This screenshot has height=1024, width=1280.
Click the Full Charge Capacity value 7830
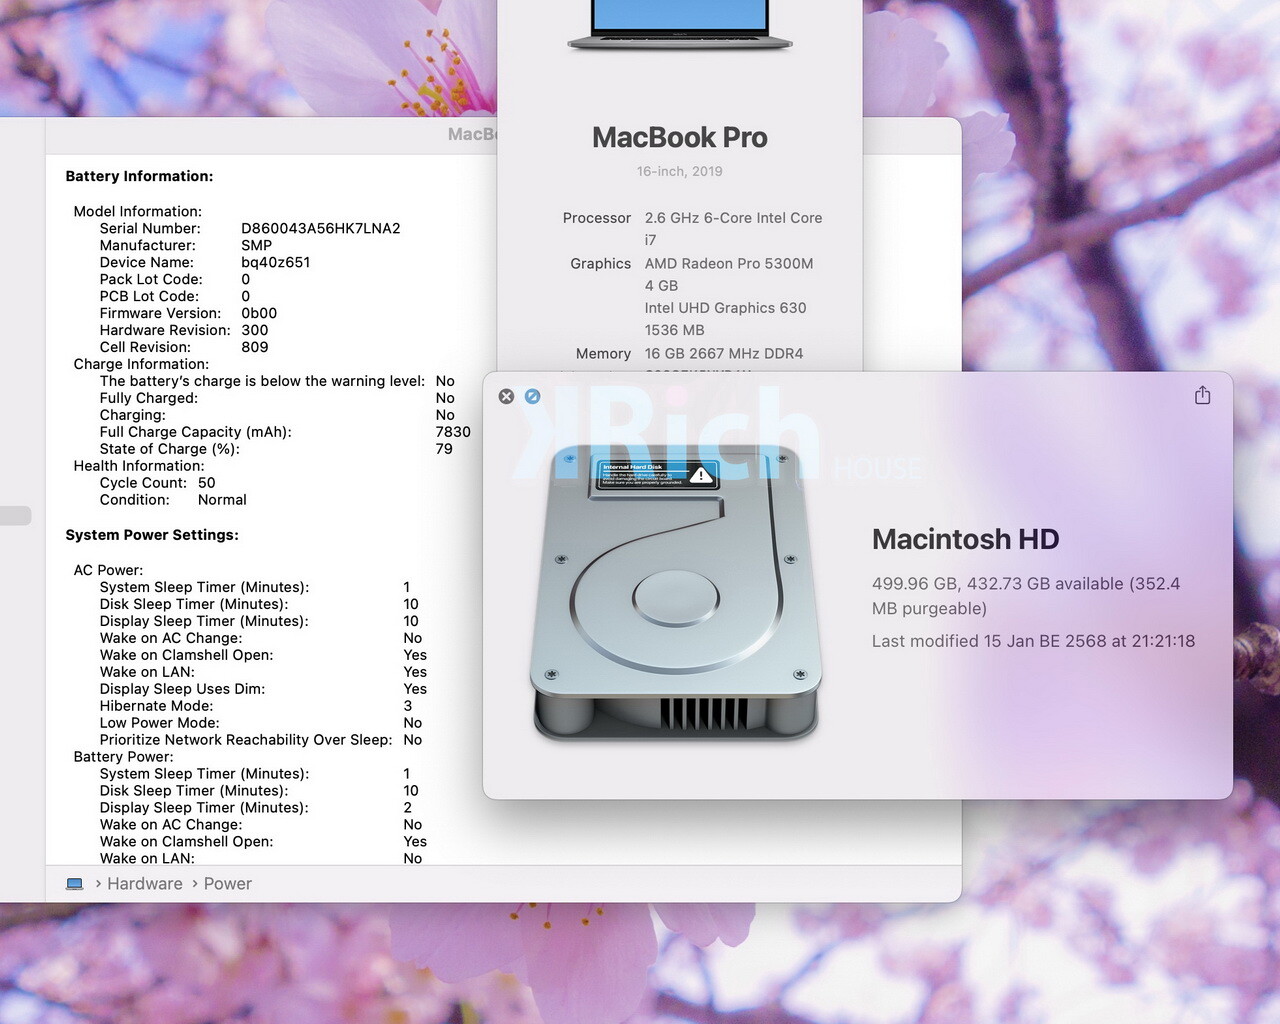[x=453, y=432]
